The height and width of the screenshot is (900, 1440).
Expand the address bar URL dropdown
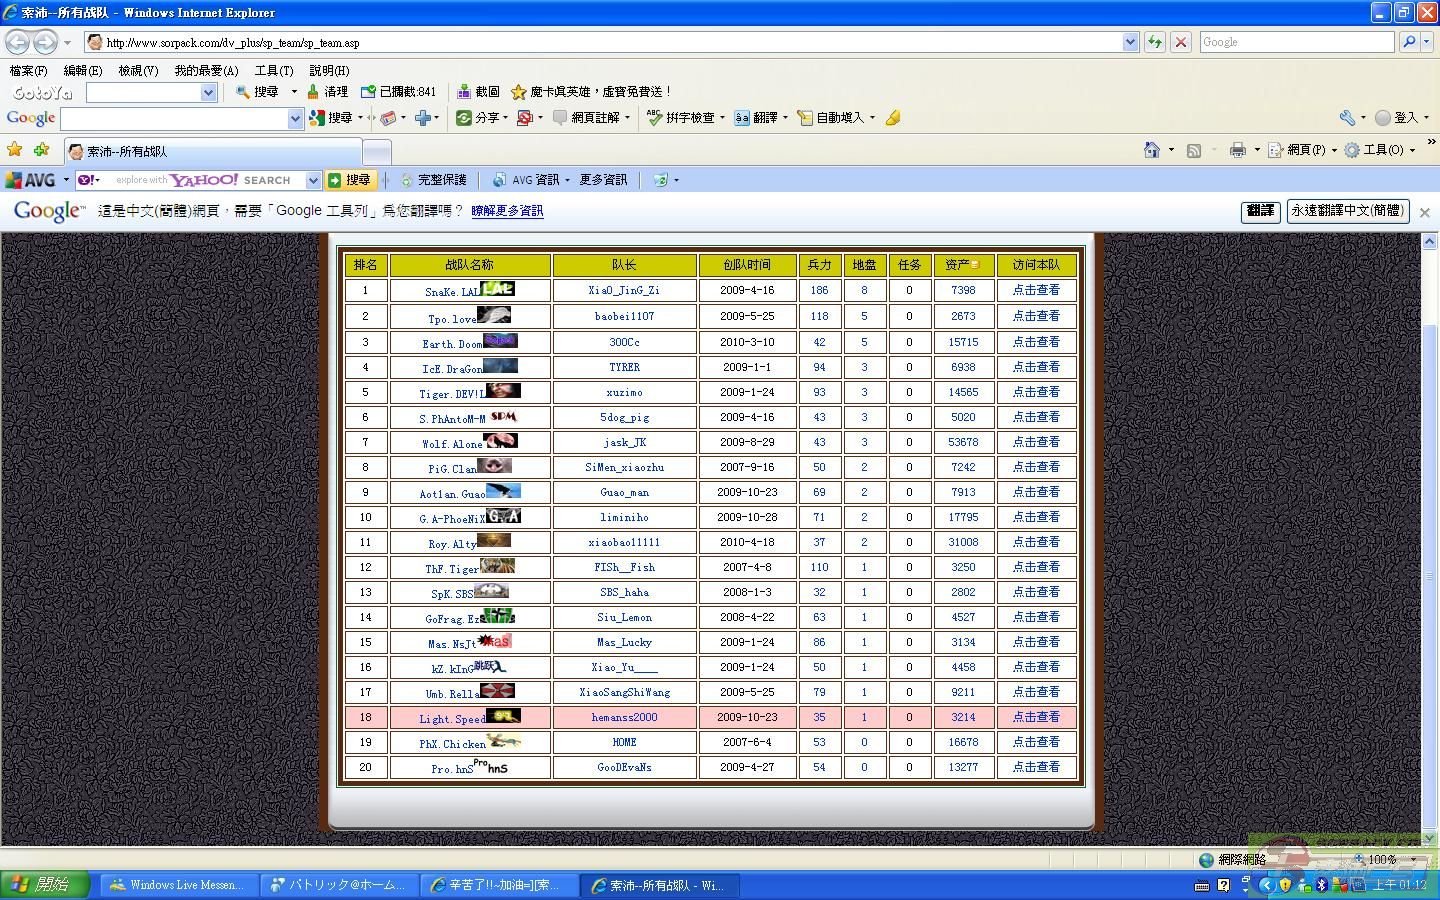pyautogui.click(x=1130, y=42)
